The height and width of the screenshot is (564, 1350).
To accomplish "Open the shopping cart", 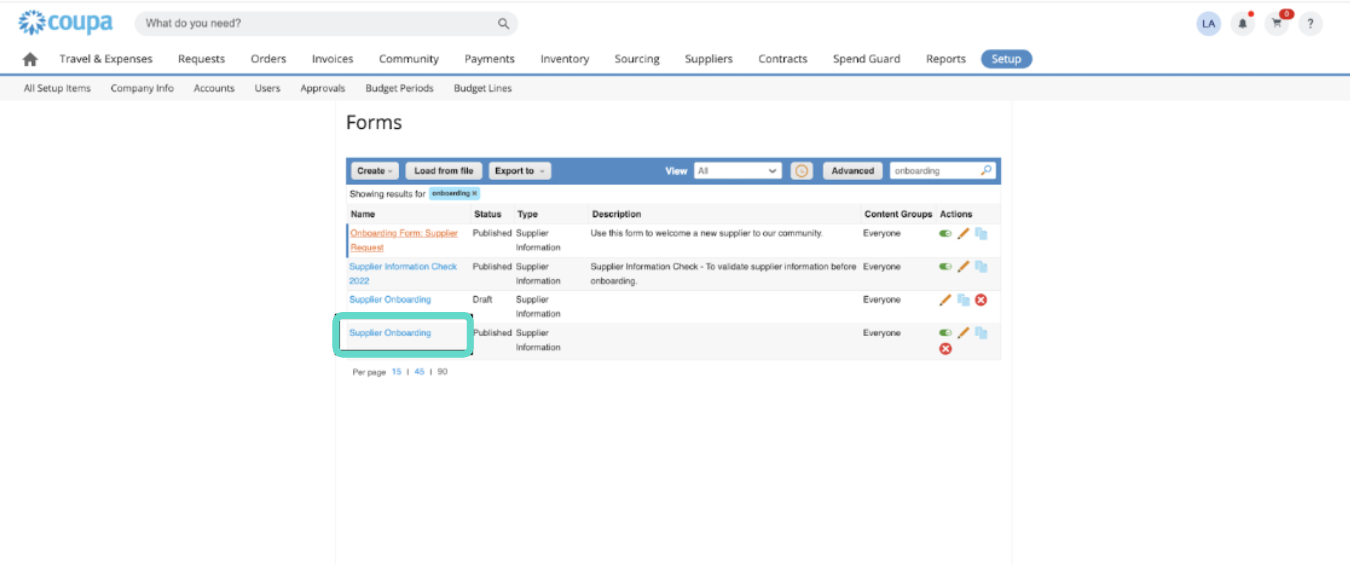I will coord(1277,23).
